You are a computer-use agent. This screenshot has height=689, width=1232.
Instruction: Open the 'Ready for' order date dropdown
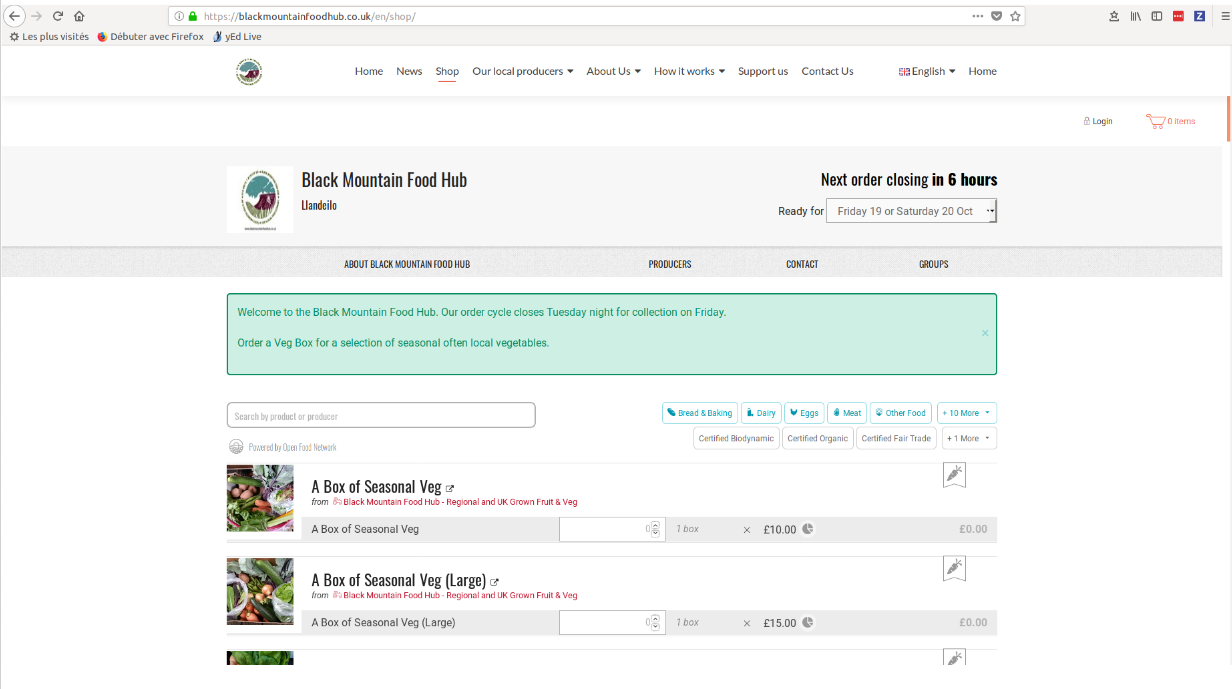click(911, 211)
